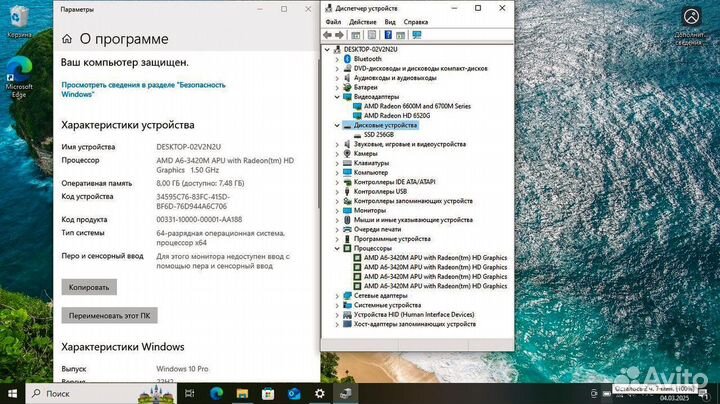This screenshot has height=404, width=720.
Task: Open Microsoft Store from the taskbar
Action: coord(268,393)
